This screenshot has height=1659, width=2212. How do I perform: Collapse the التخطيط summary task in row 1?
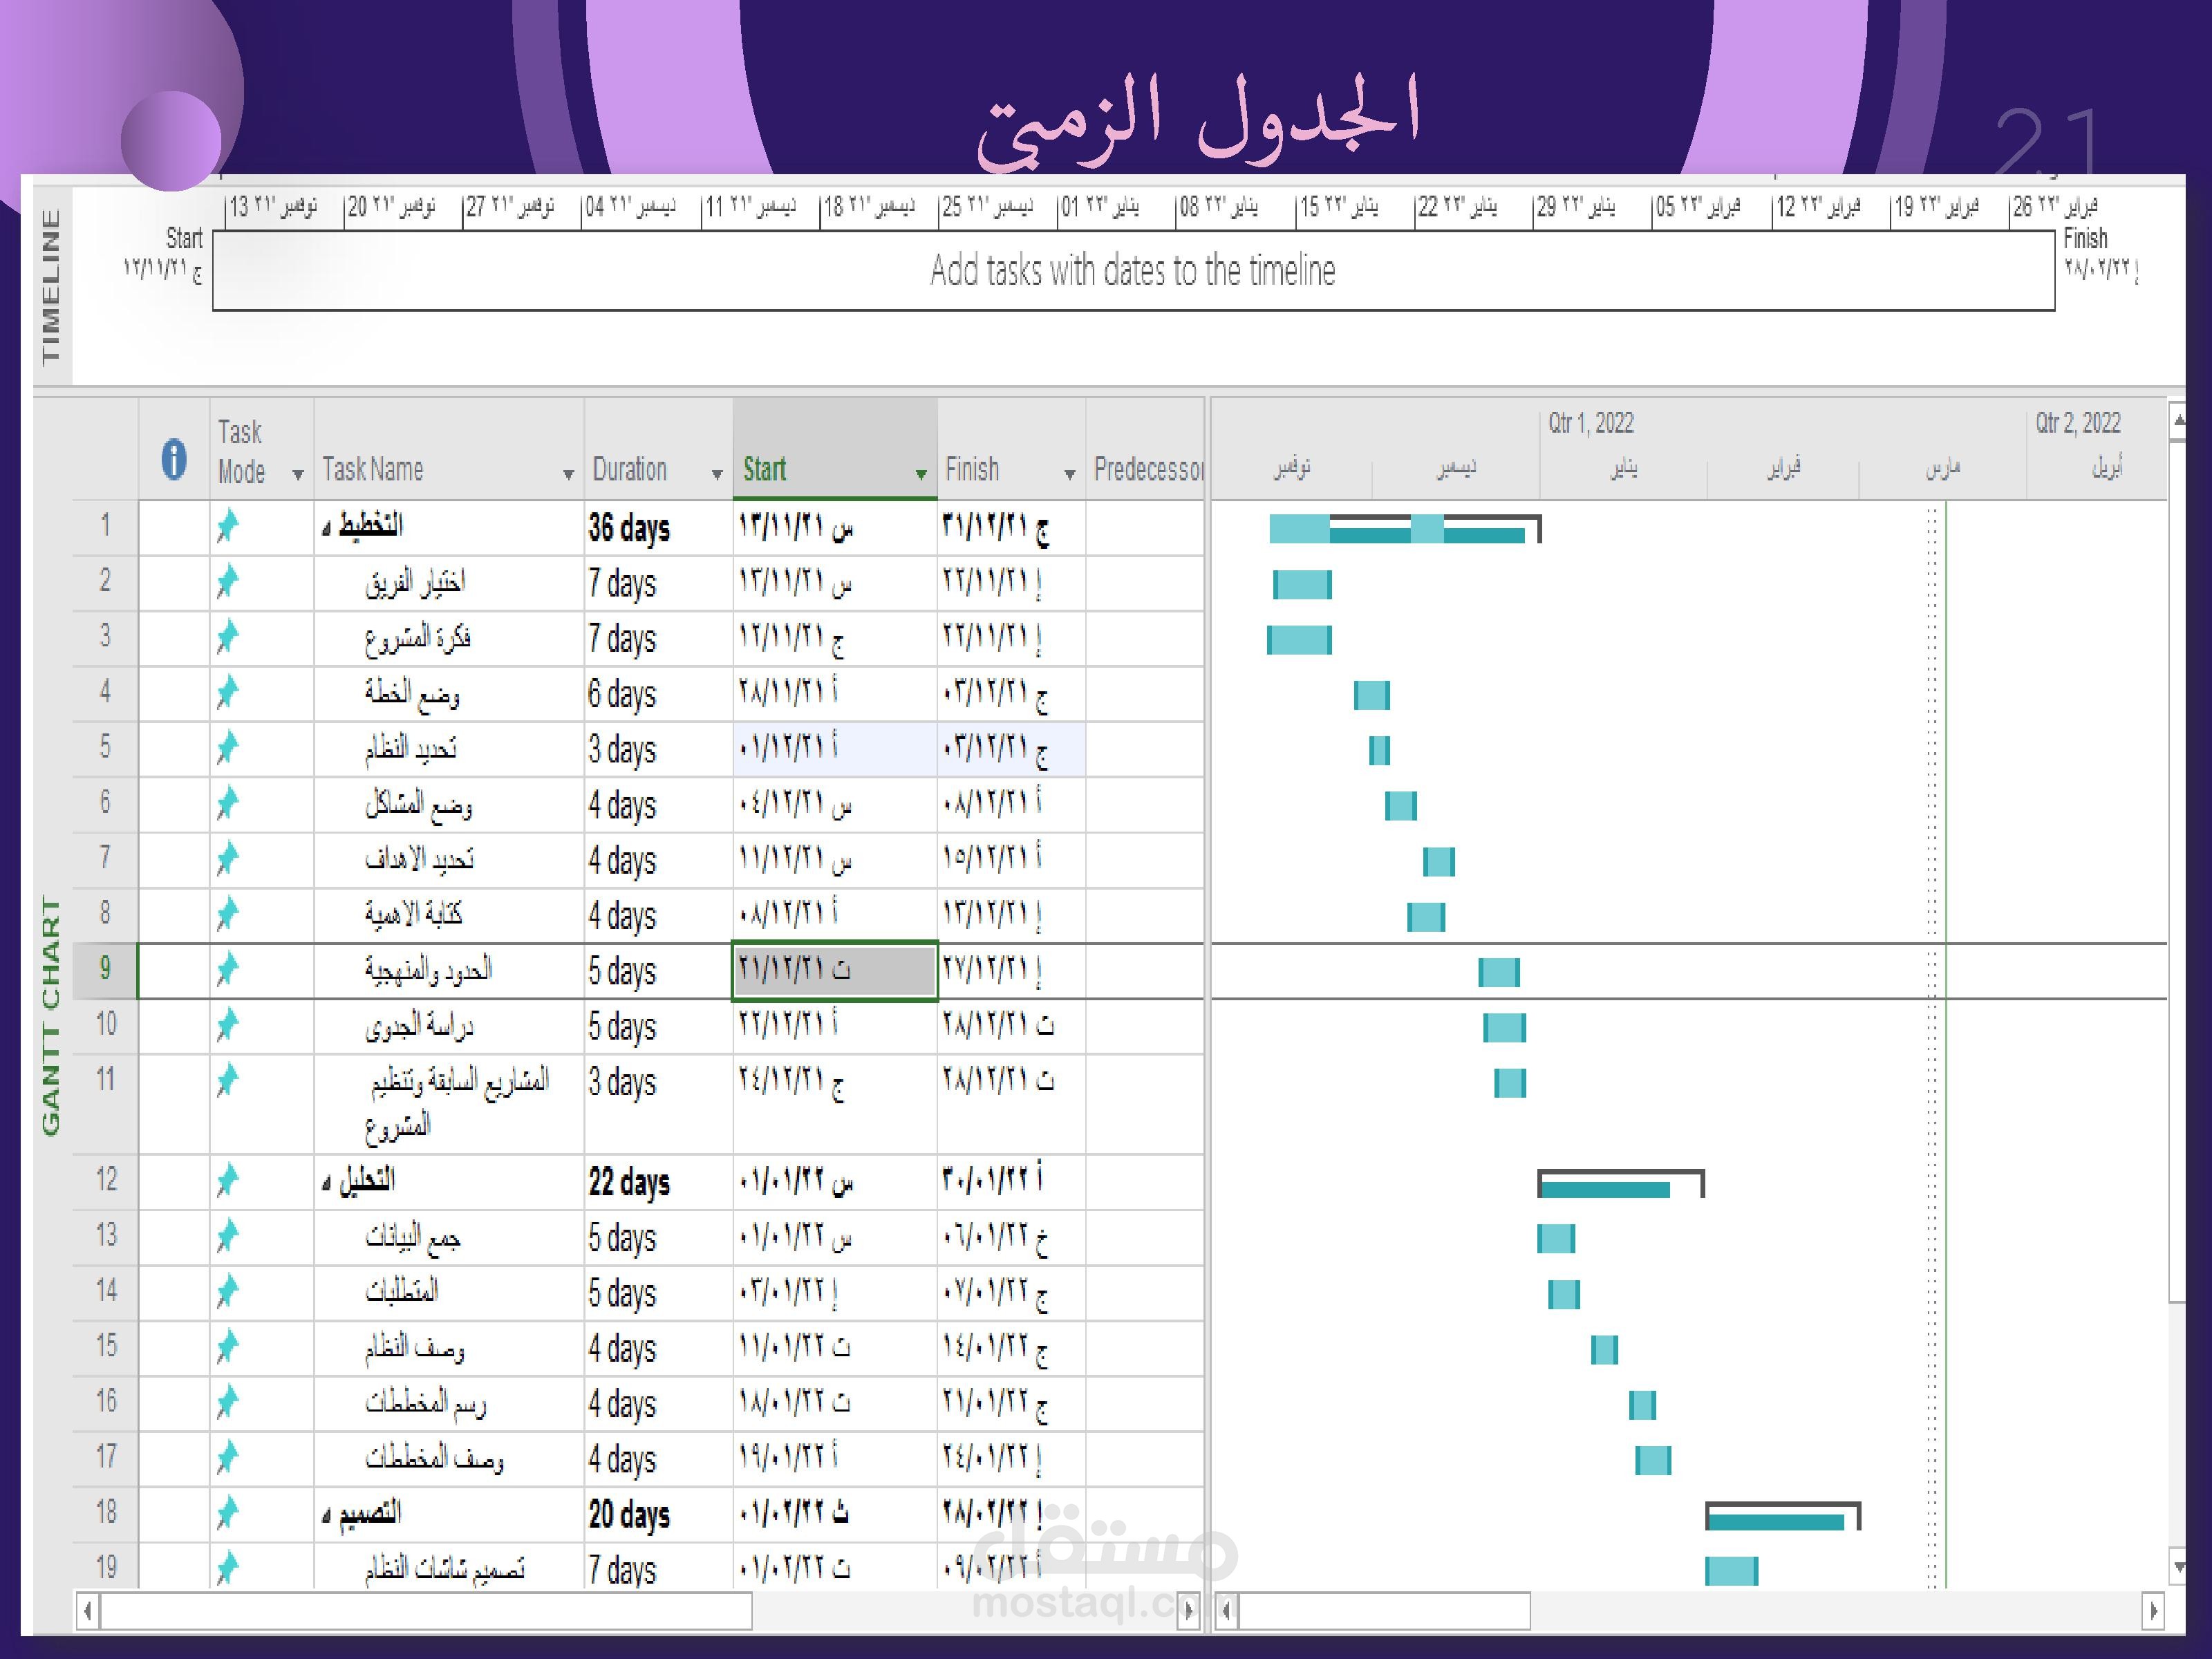[327, 529]
